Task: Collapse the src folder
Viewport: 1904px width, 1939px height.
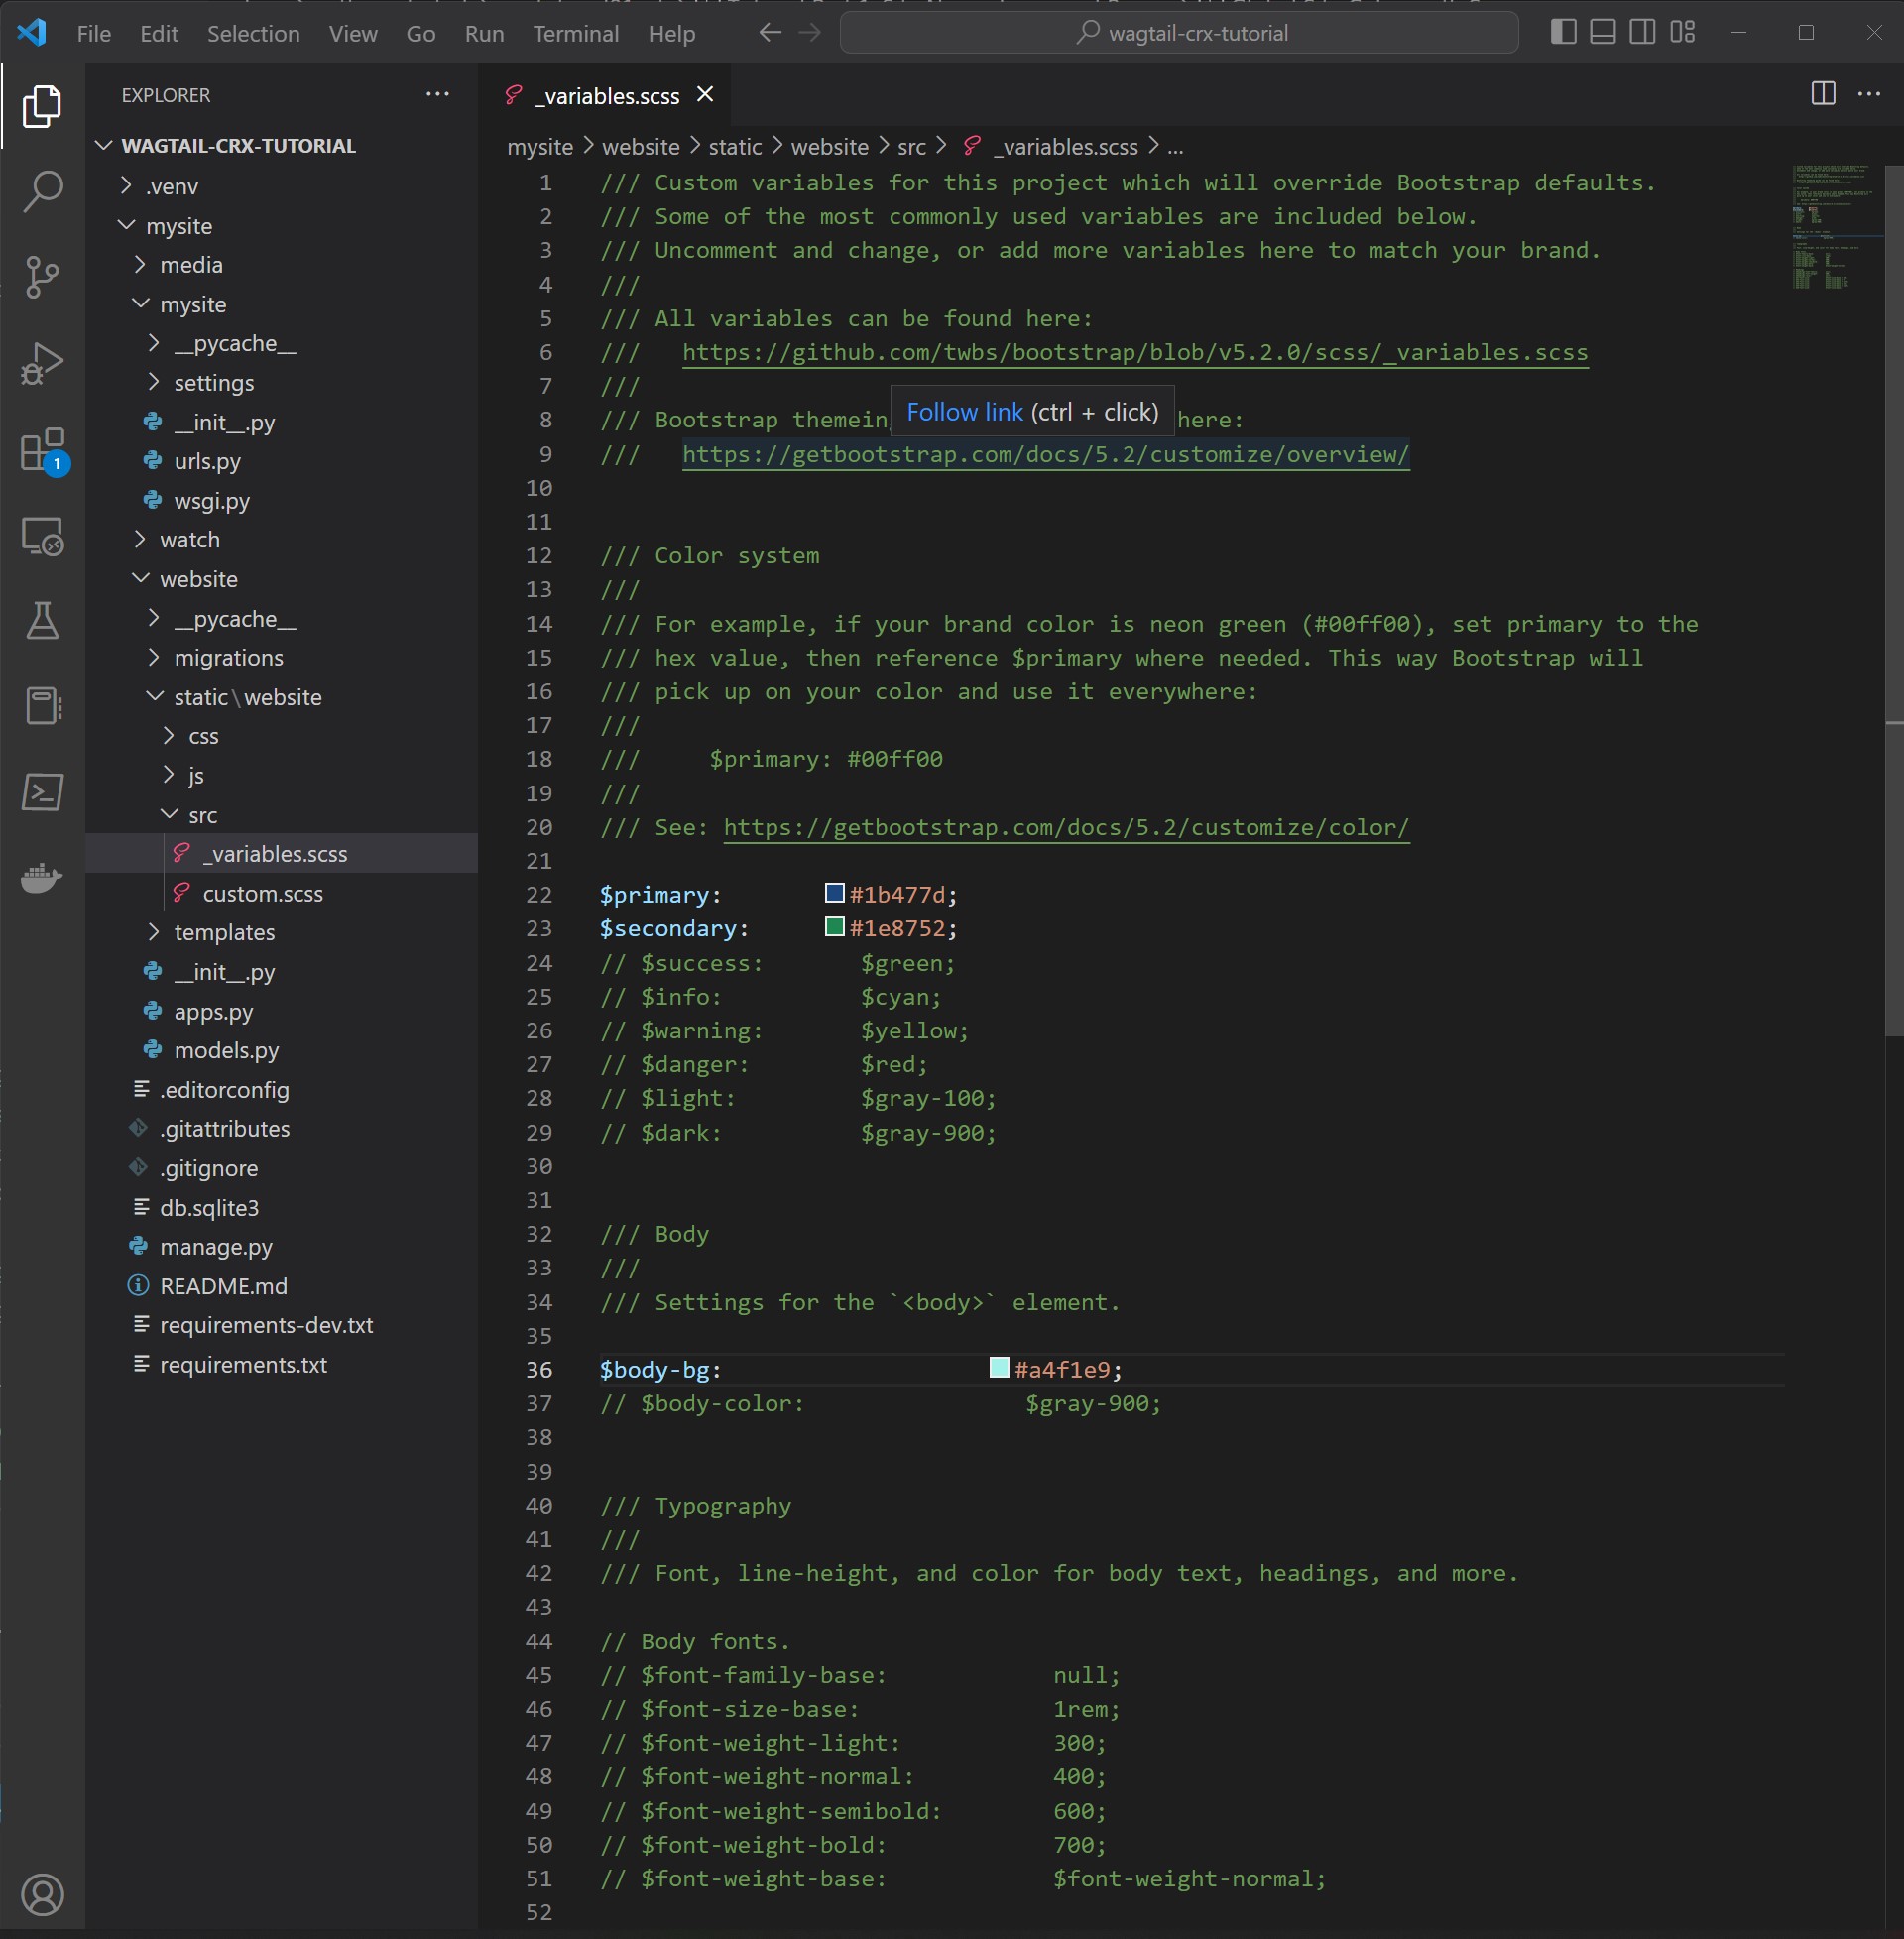Action: [202, 815]
